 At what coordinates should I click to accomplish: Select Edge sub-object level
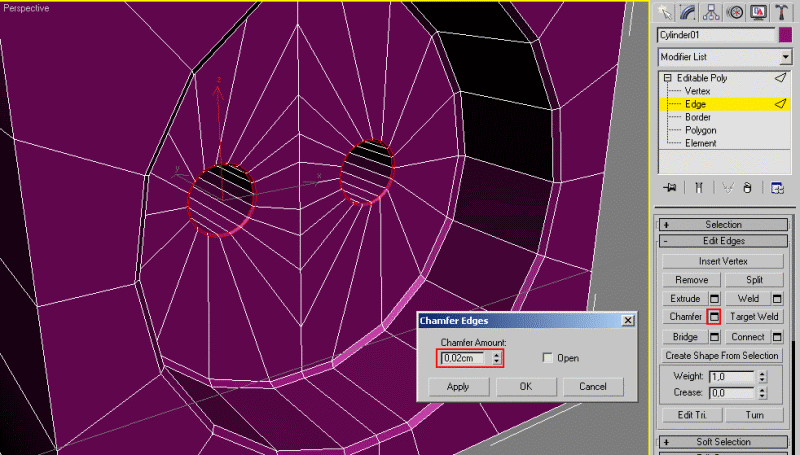tap(695, 104)
